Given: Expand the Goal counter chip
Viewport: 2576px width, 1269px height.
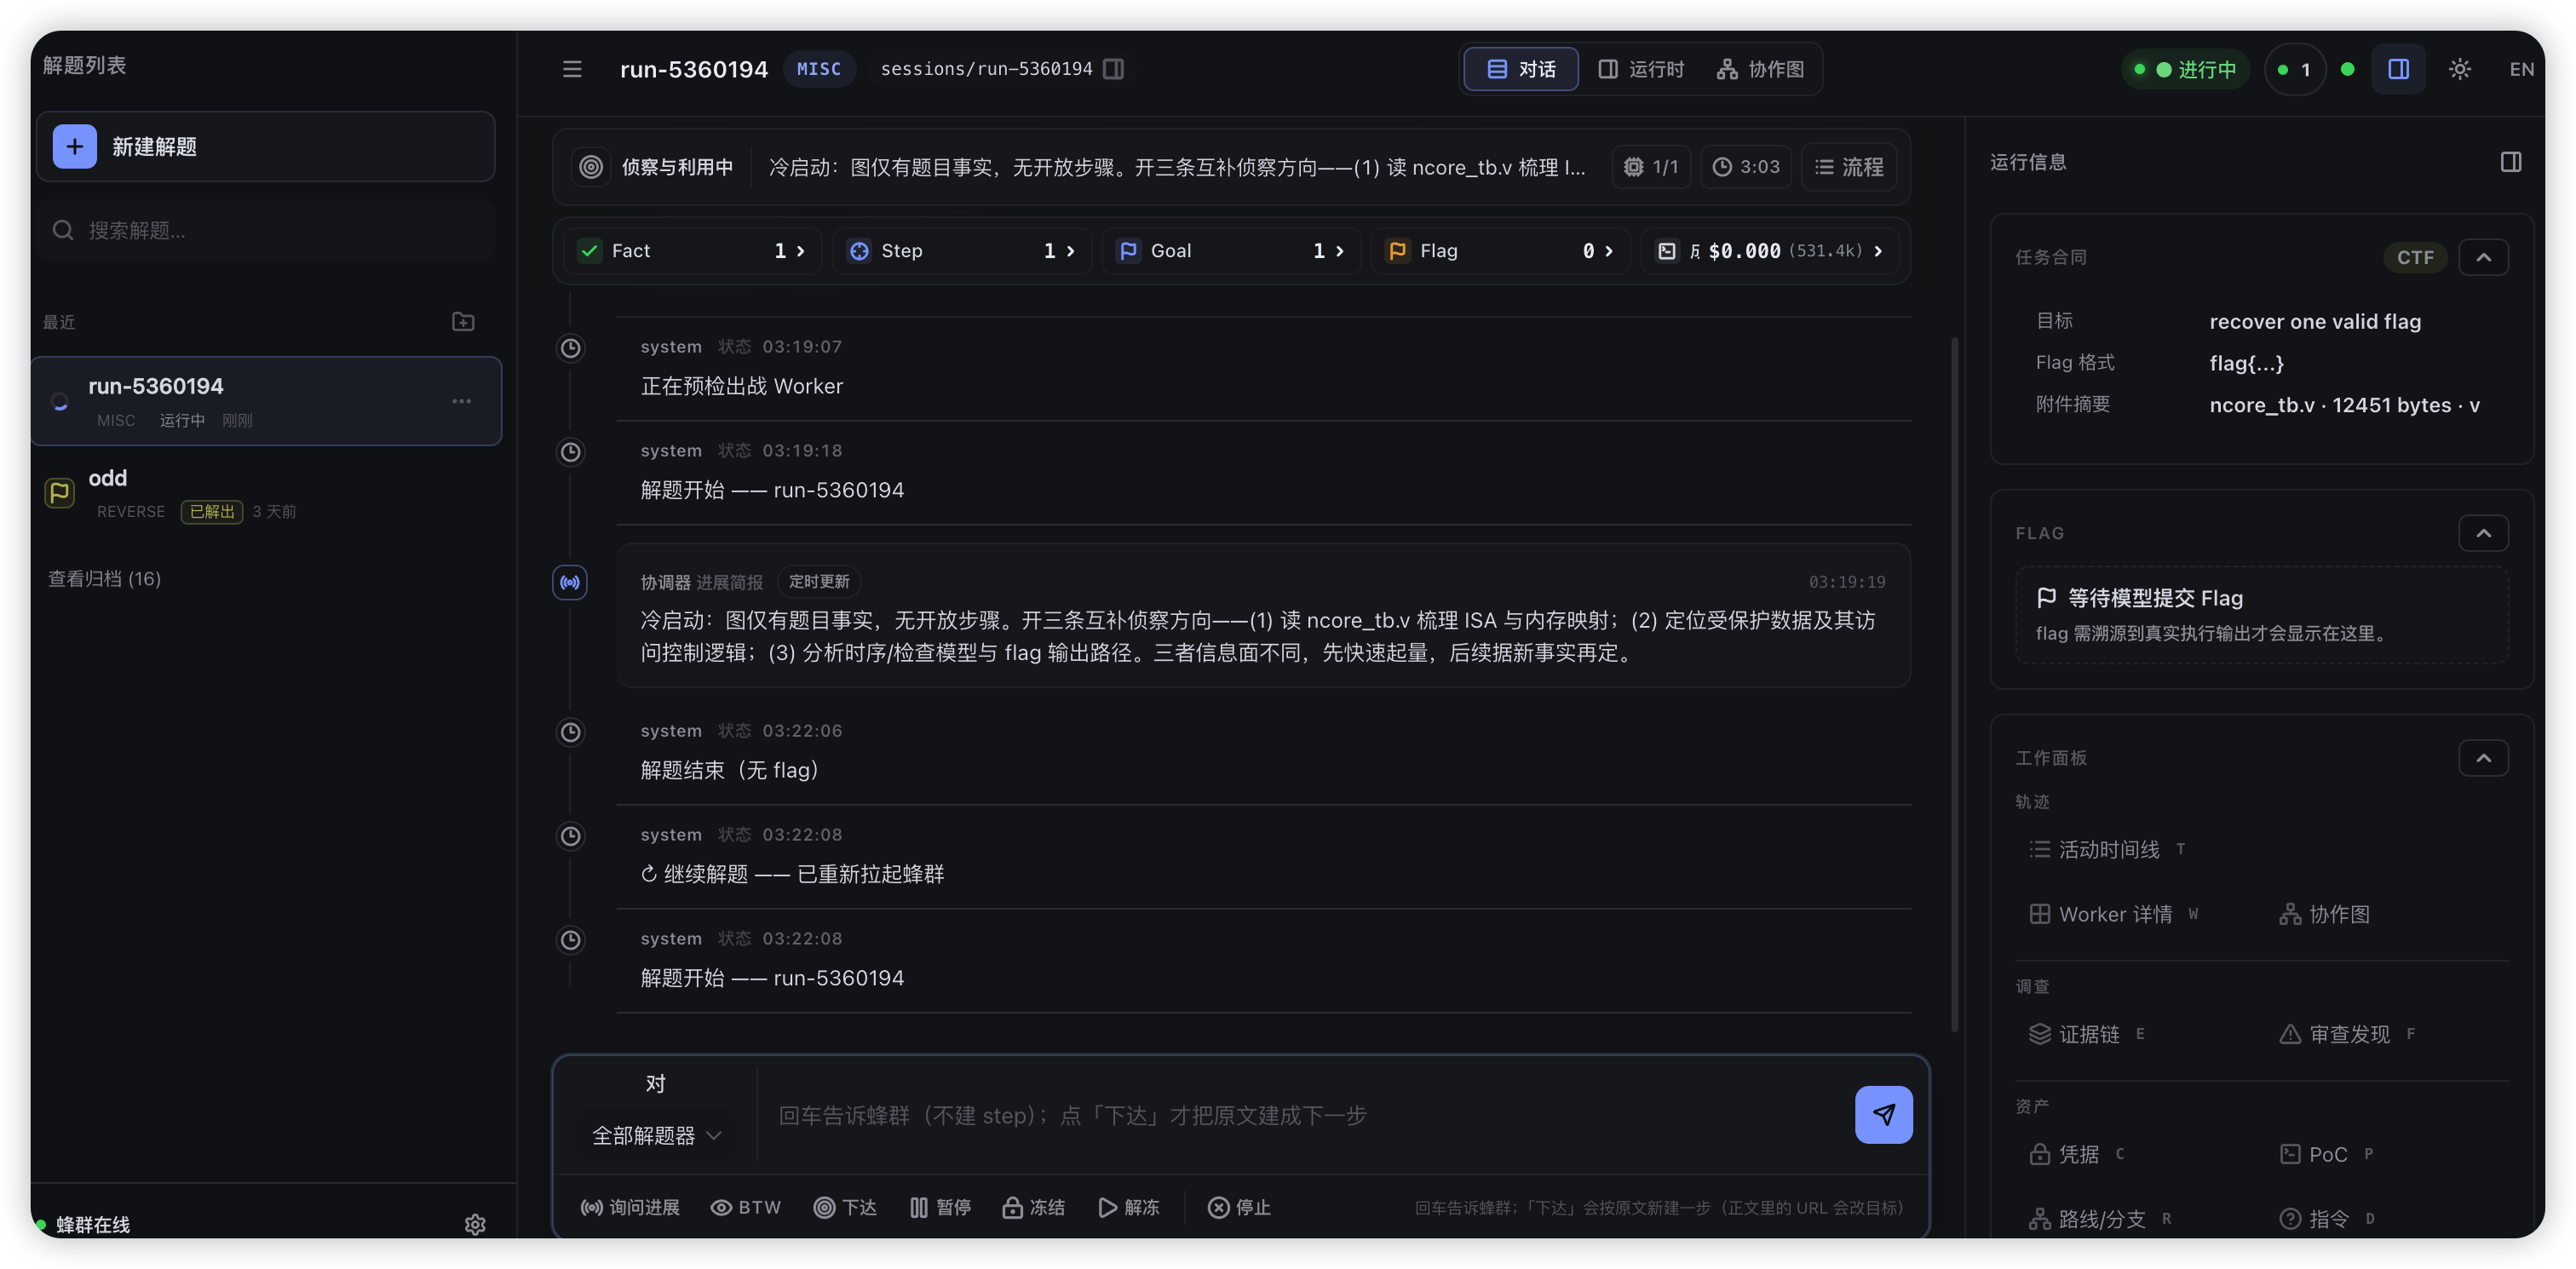Looking at the screenshot, I should 1231,251.
